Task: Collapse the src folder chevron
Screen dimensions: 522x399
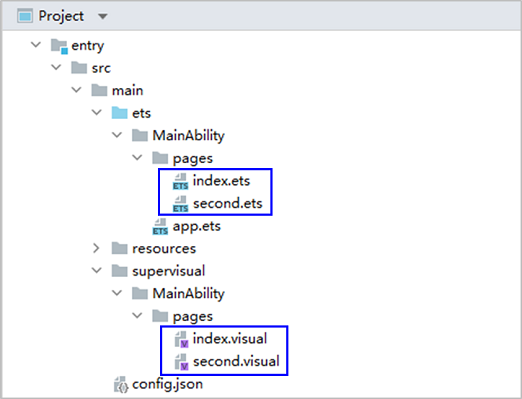Action: [56, 67]
